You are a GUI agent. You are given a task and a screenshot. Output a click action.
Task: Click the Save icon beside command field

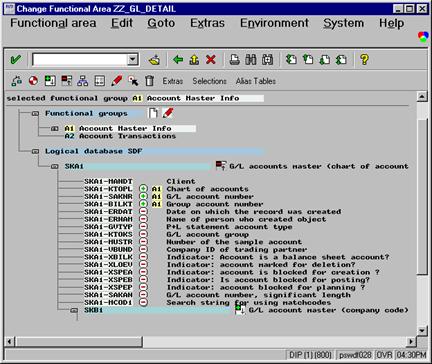click(x=154, y=60)
